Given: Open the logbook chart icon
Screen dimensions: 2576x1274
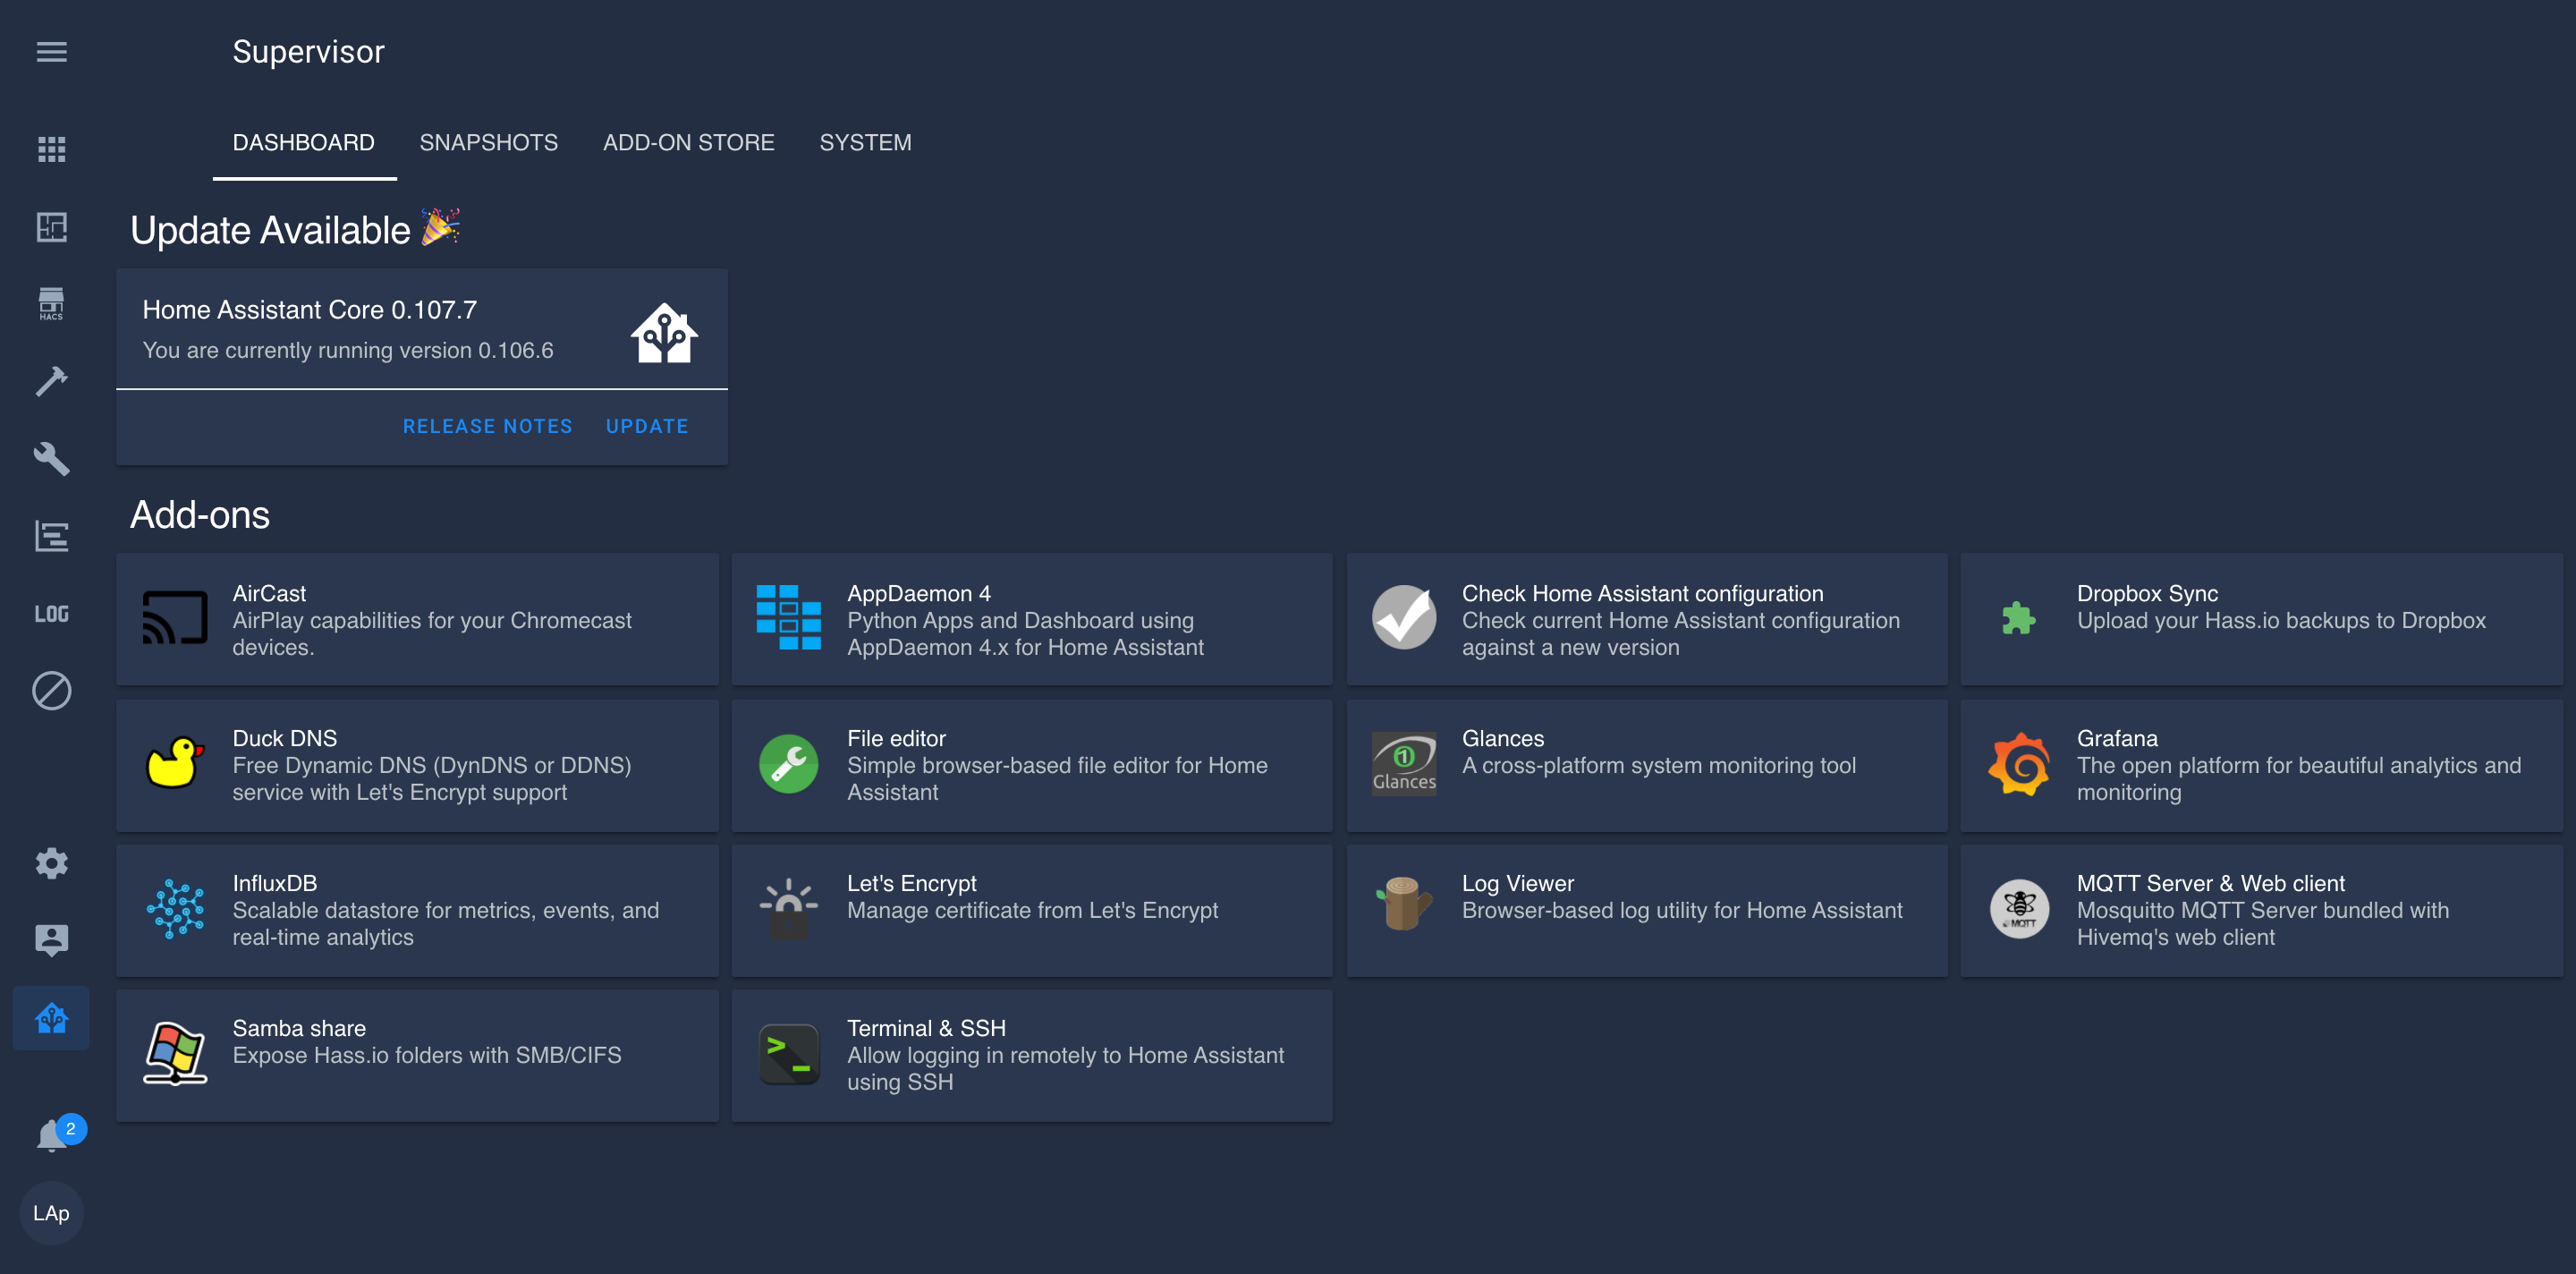Looking at the screenshot, I should coord(51,536).
